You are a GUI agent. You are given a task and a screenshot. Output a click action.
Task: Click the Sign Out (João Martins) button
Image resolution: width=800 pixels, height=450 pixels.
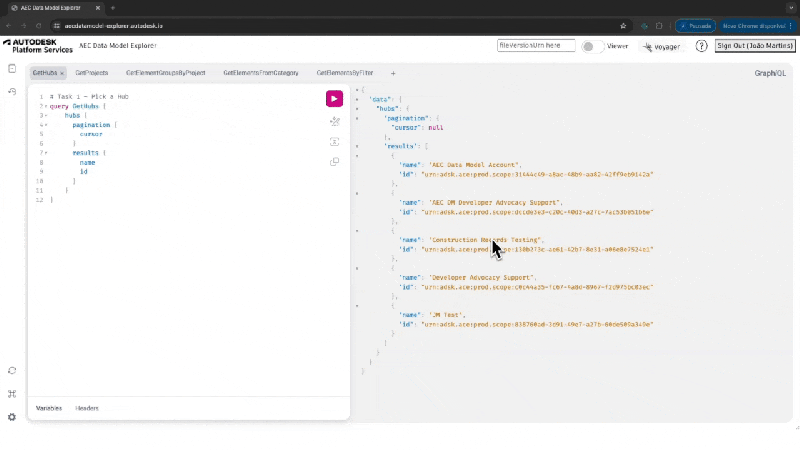tap(755, 46)
